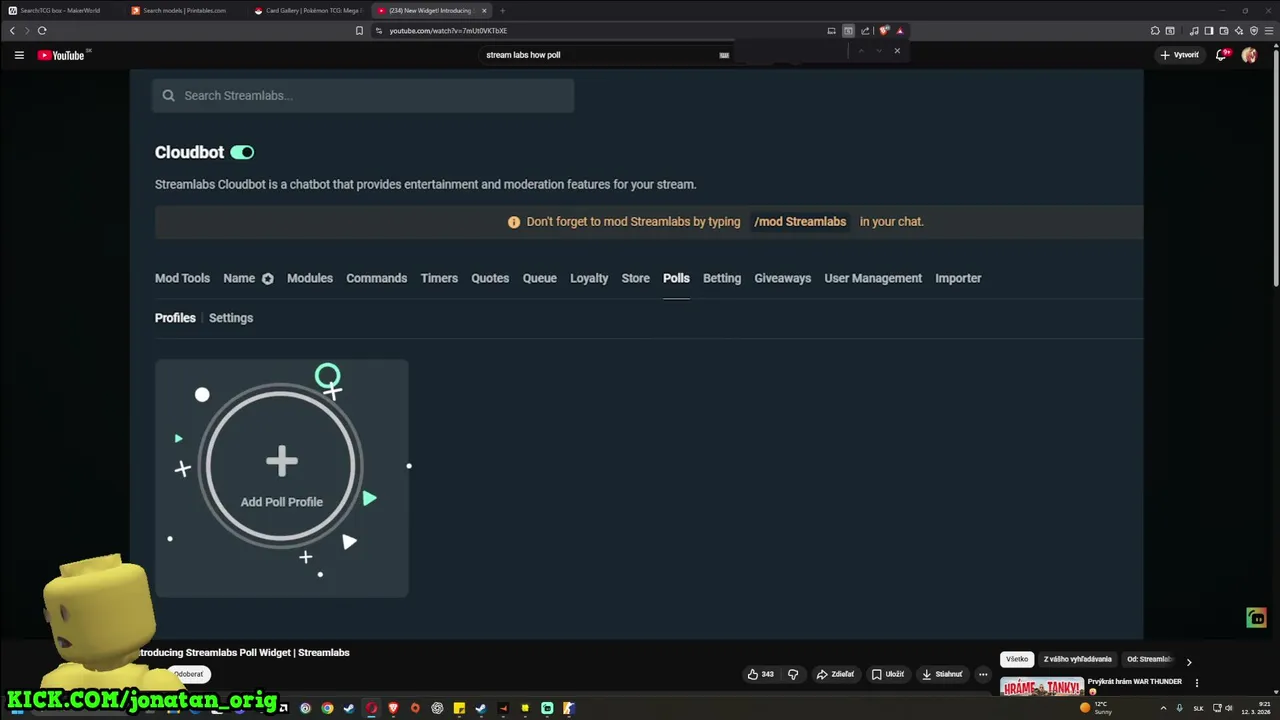This screenshot has height=720, width=1280.
Task: Click the Uložiť save button
Action: (x=889, y=674)
